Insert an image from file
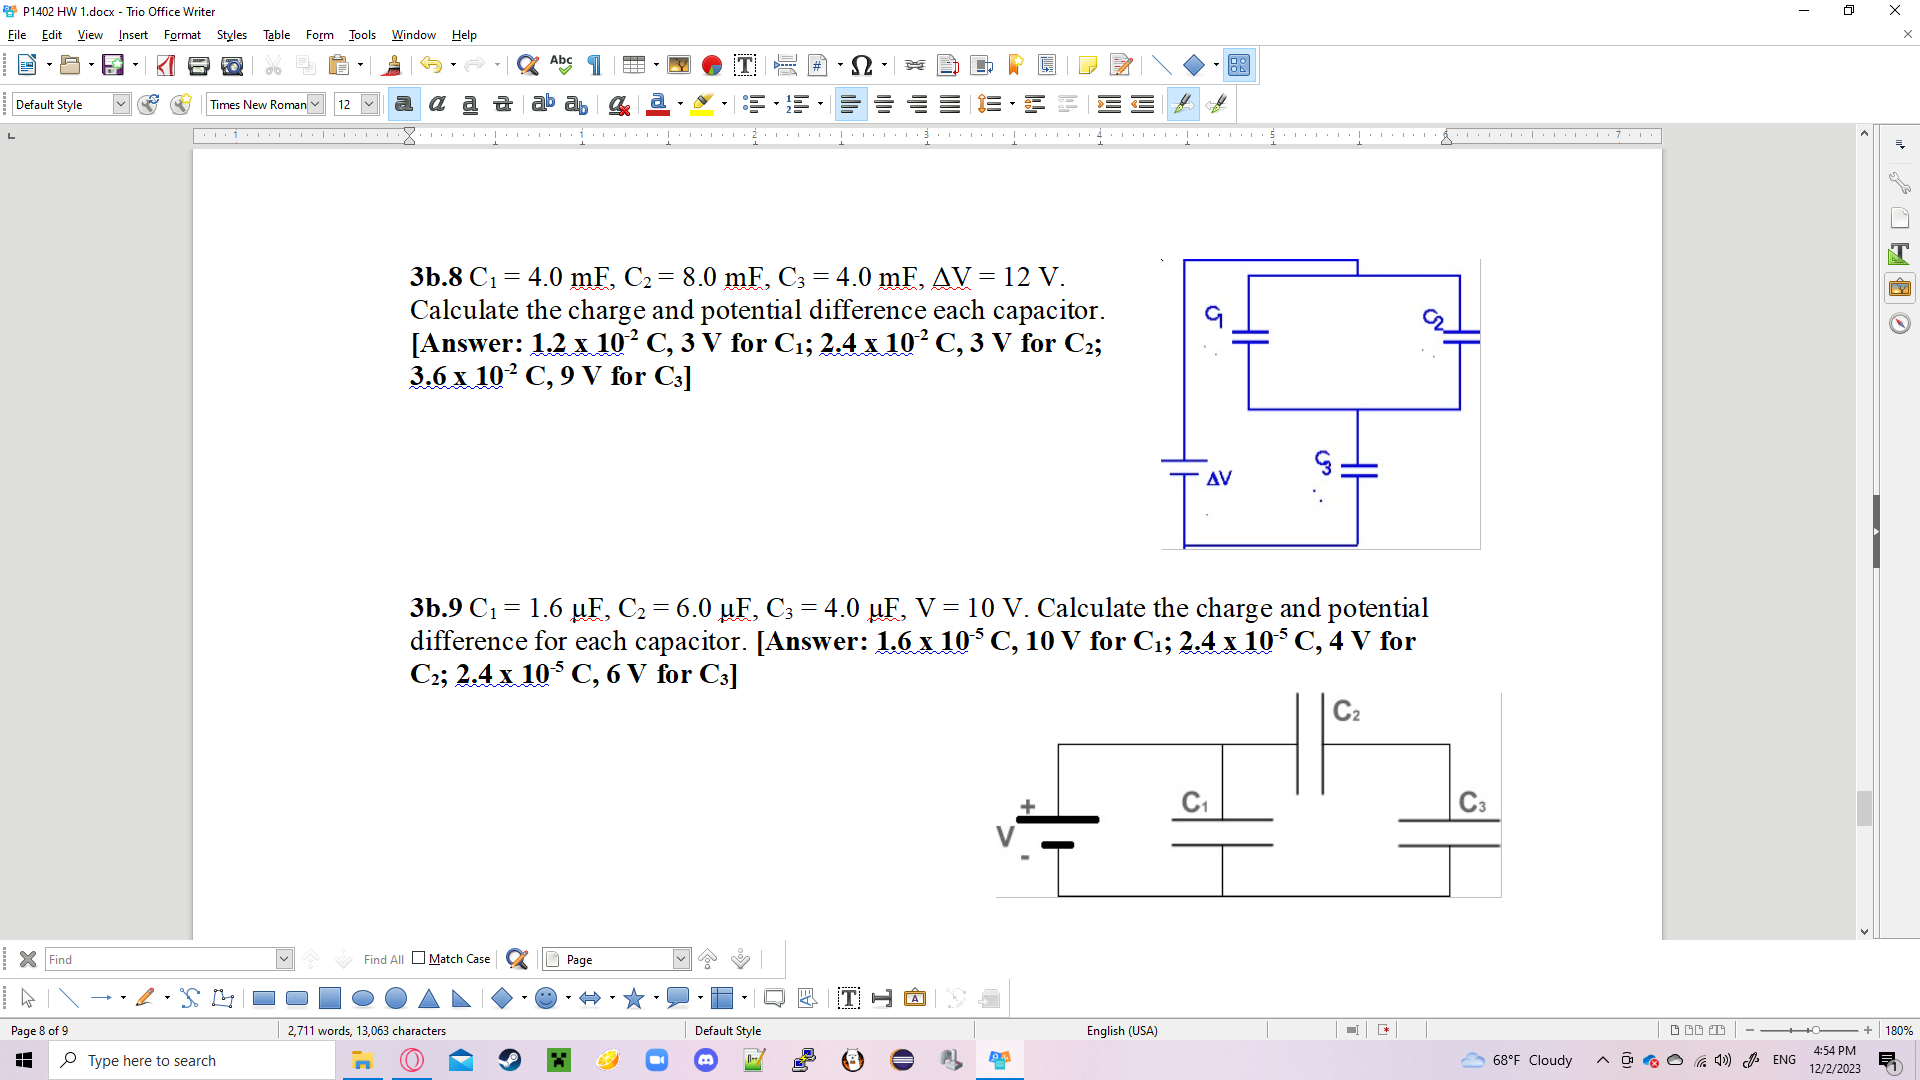1920x1080 pixels. coord(679,64)
